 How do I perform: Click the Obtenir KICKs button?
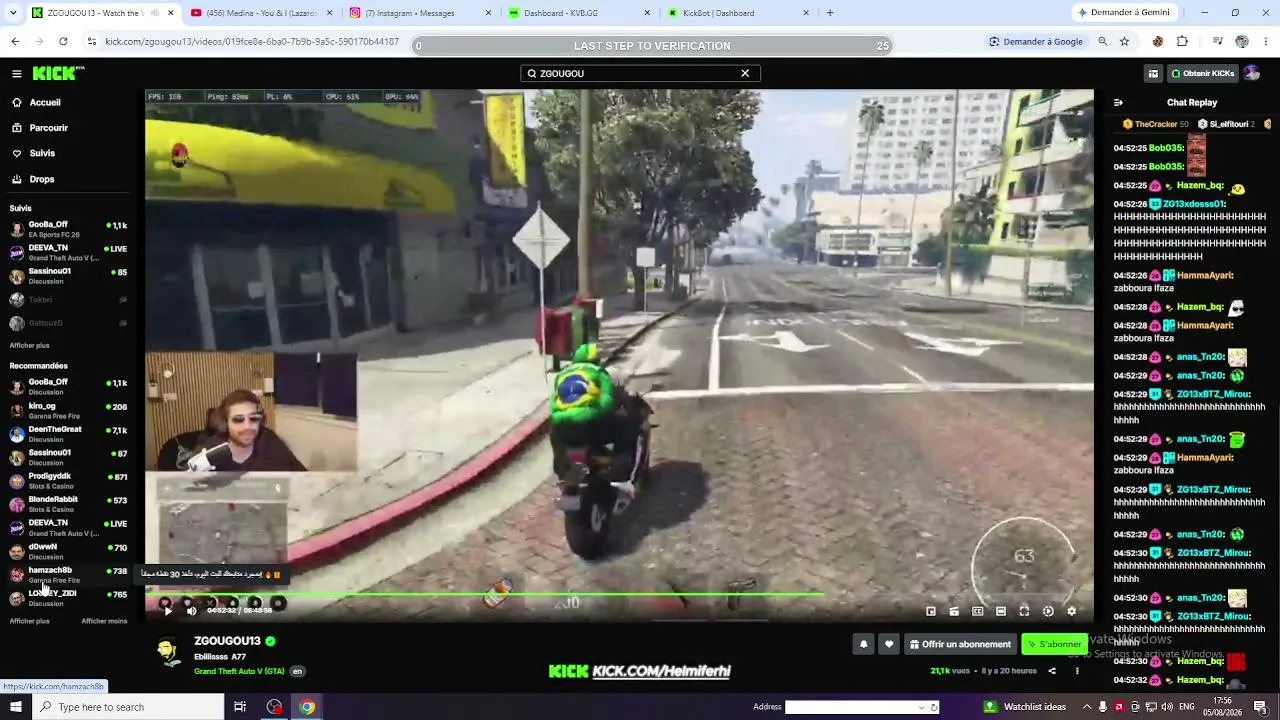(1203, 73)
